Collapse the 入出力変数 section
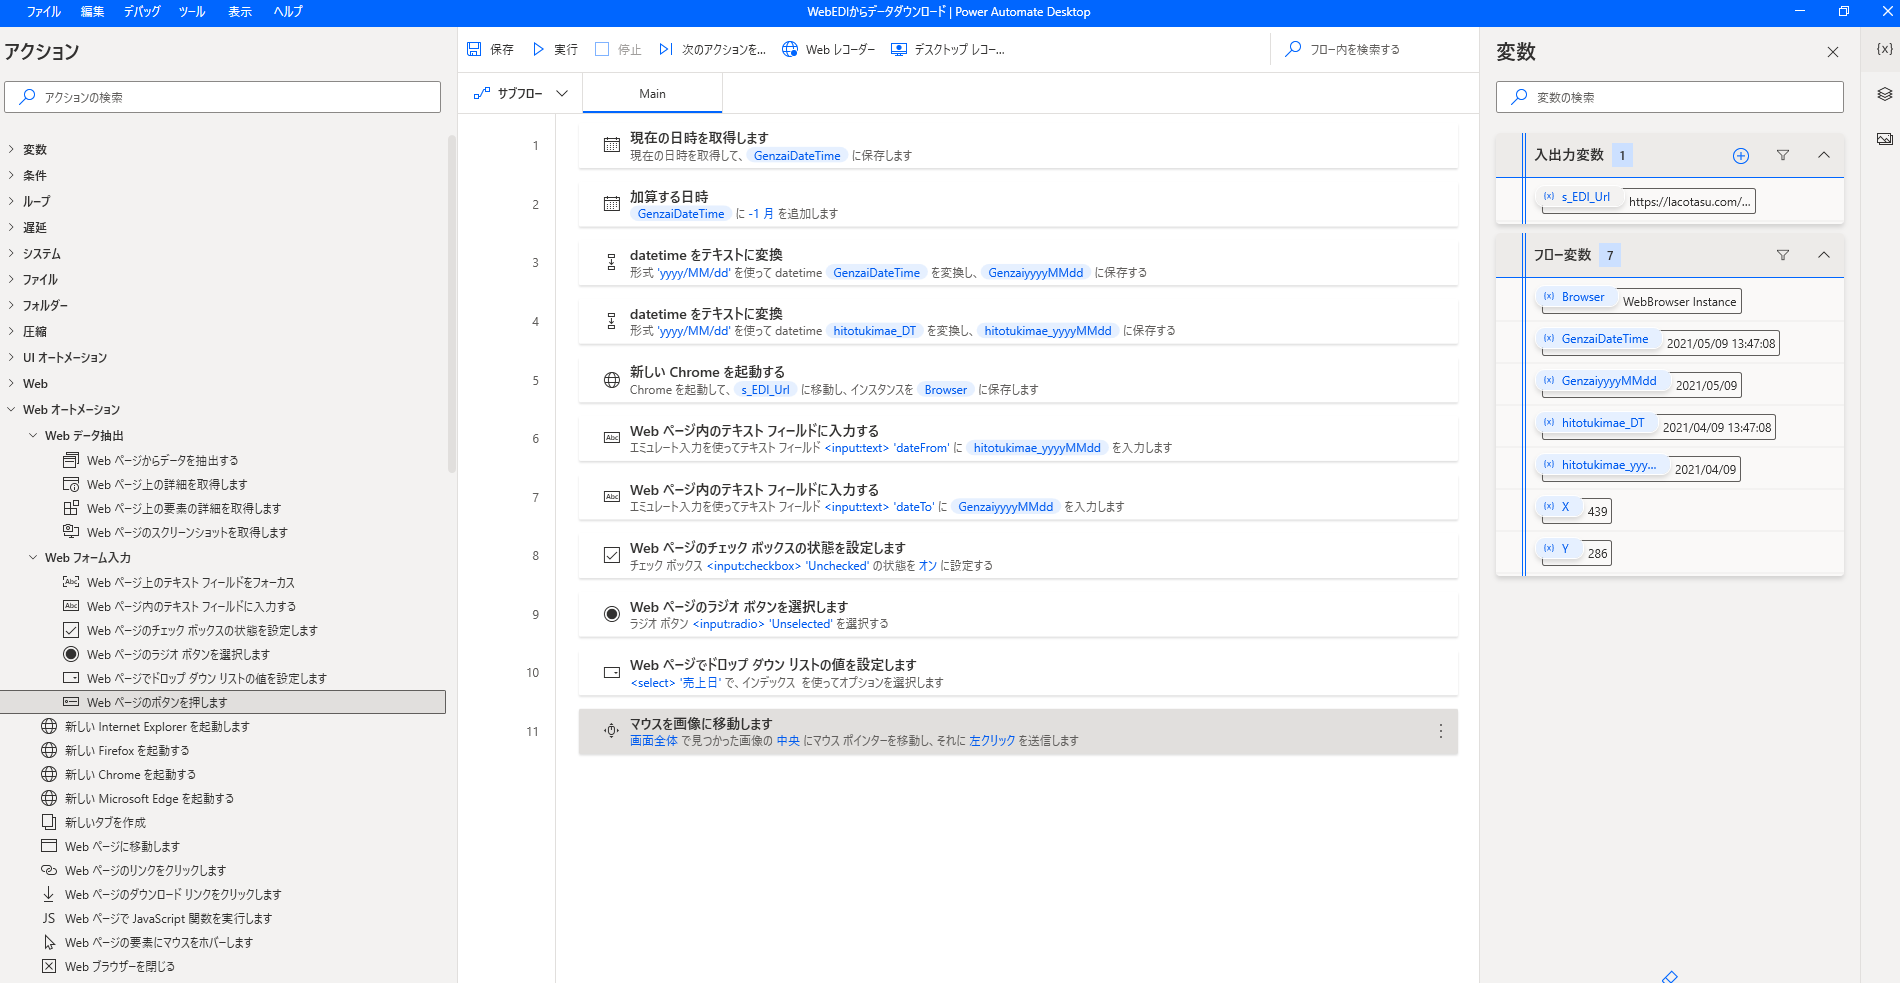The width and height of the screenshot is (1900, 983). click(1823, 155)
